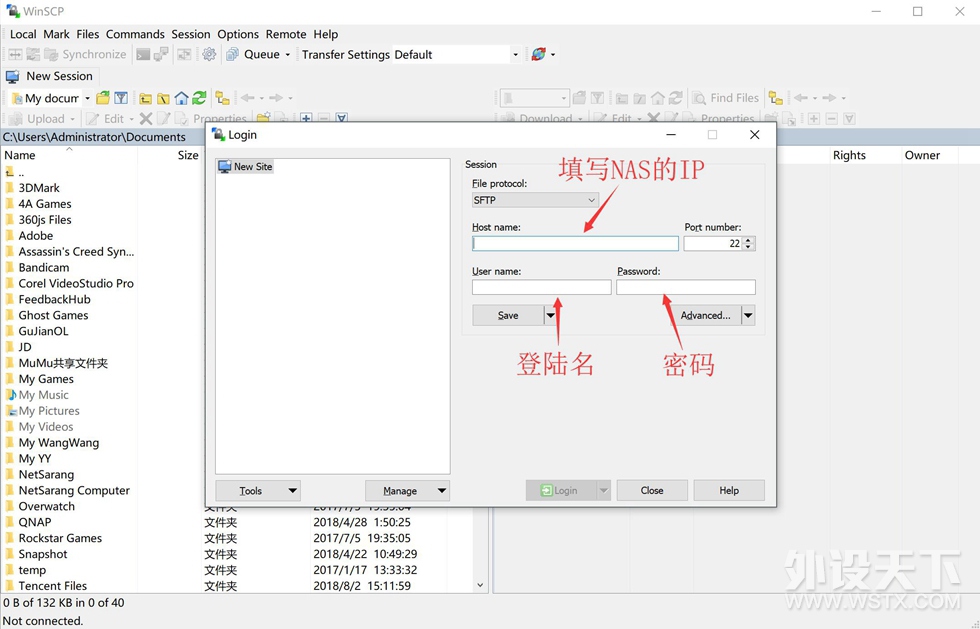
Task: Click the Login button
Action: 561,491
